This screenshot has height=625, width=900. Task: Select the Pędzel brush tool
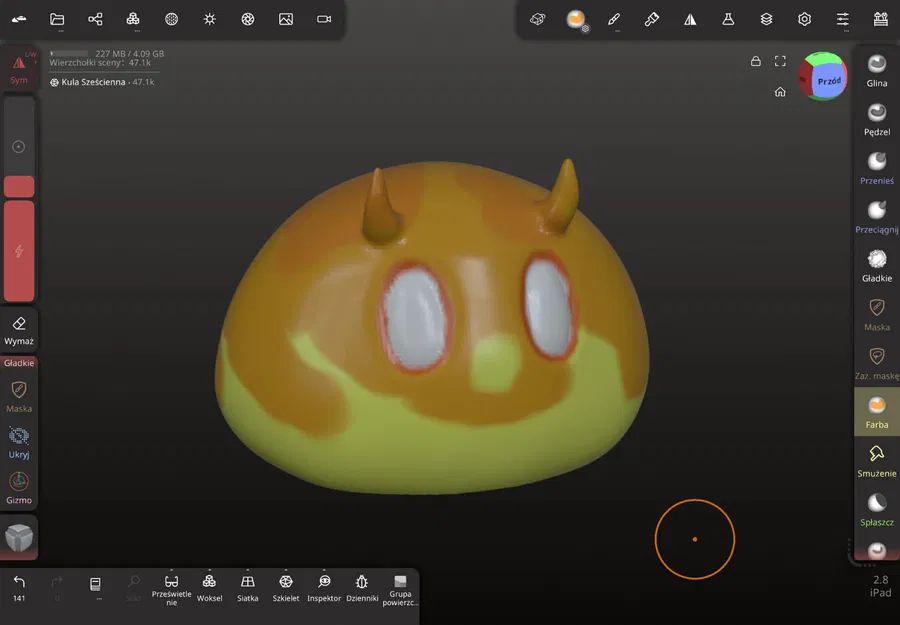(877, 119)
